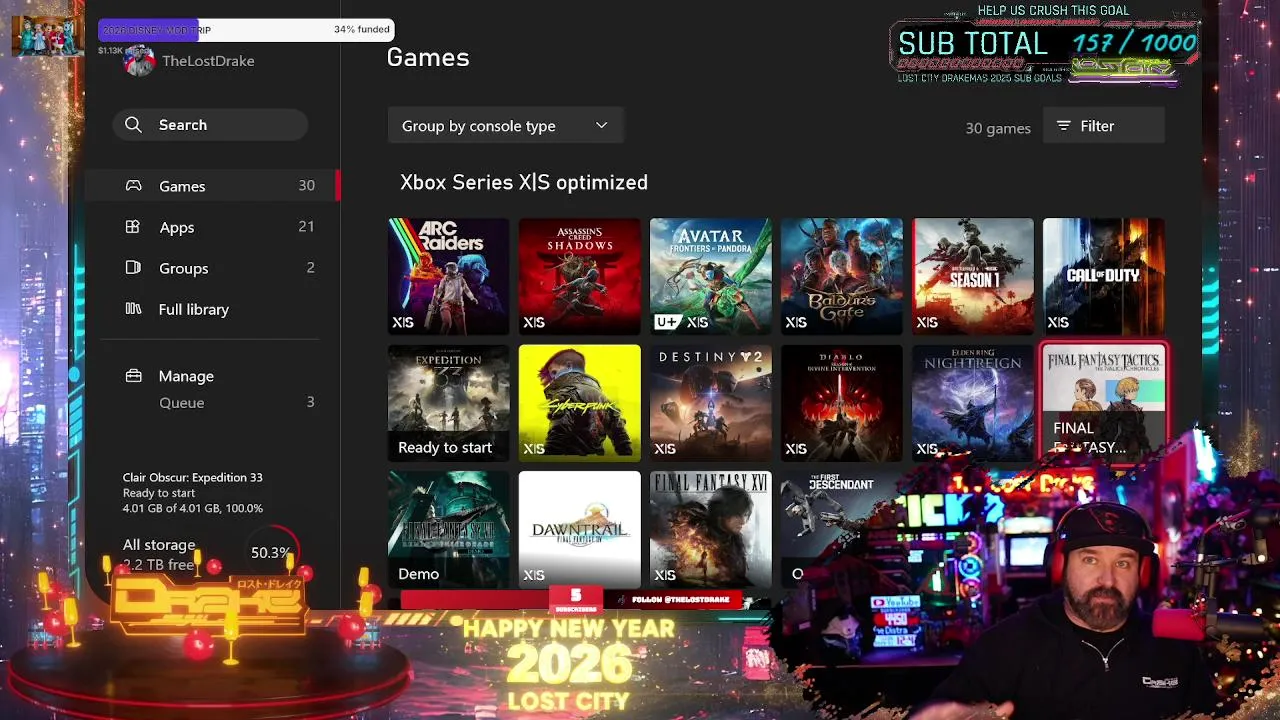1280x720 pixels.
Task: Click the magnifying glass search icon
Action: (134, 125)
